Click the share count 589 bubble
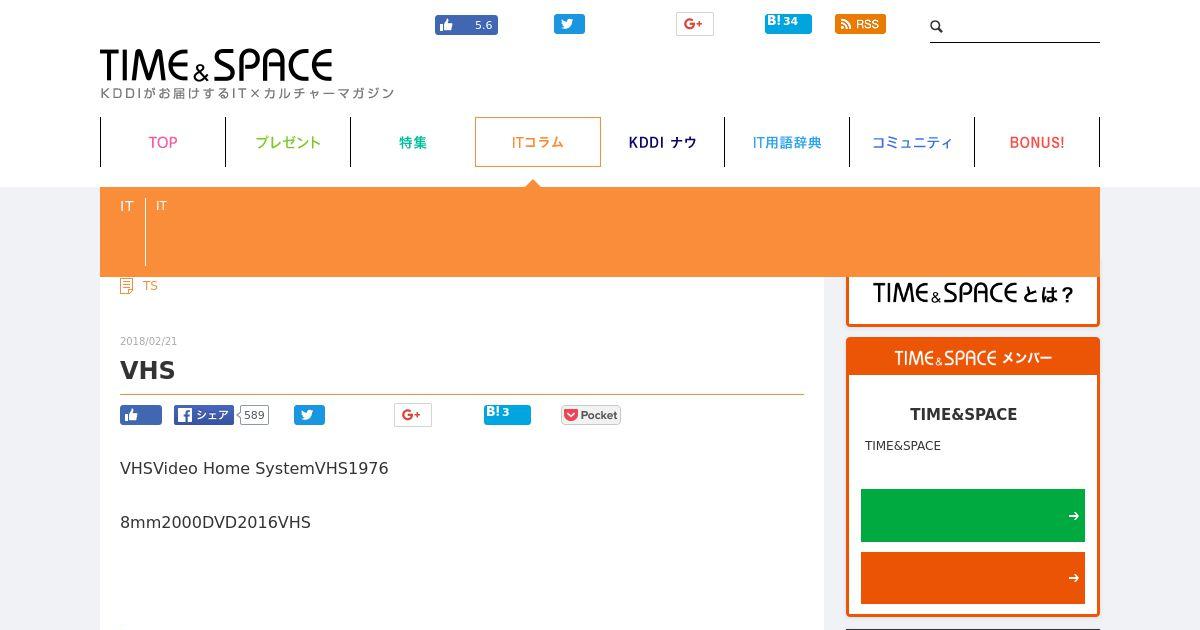This screenshot has width=1200, height=630. click(x=254, y=415)
